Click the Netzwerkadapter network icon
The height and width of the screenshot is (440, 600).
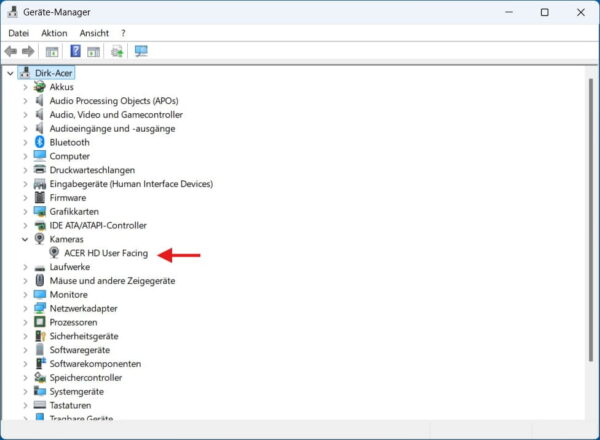[x=39, y=308]
